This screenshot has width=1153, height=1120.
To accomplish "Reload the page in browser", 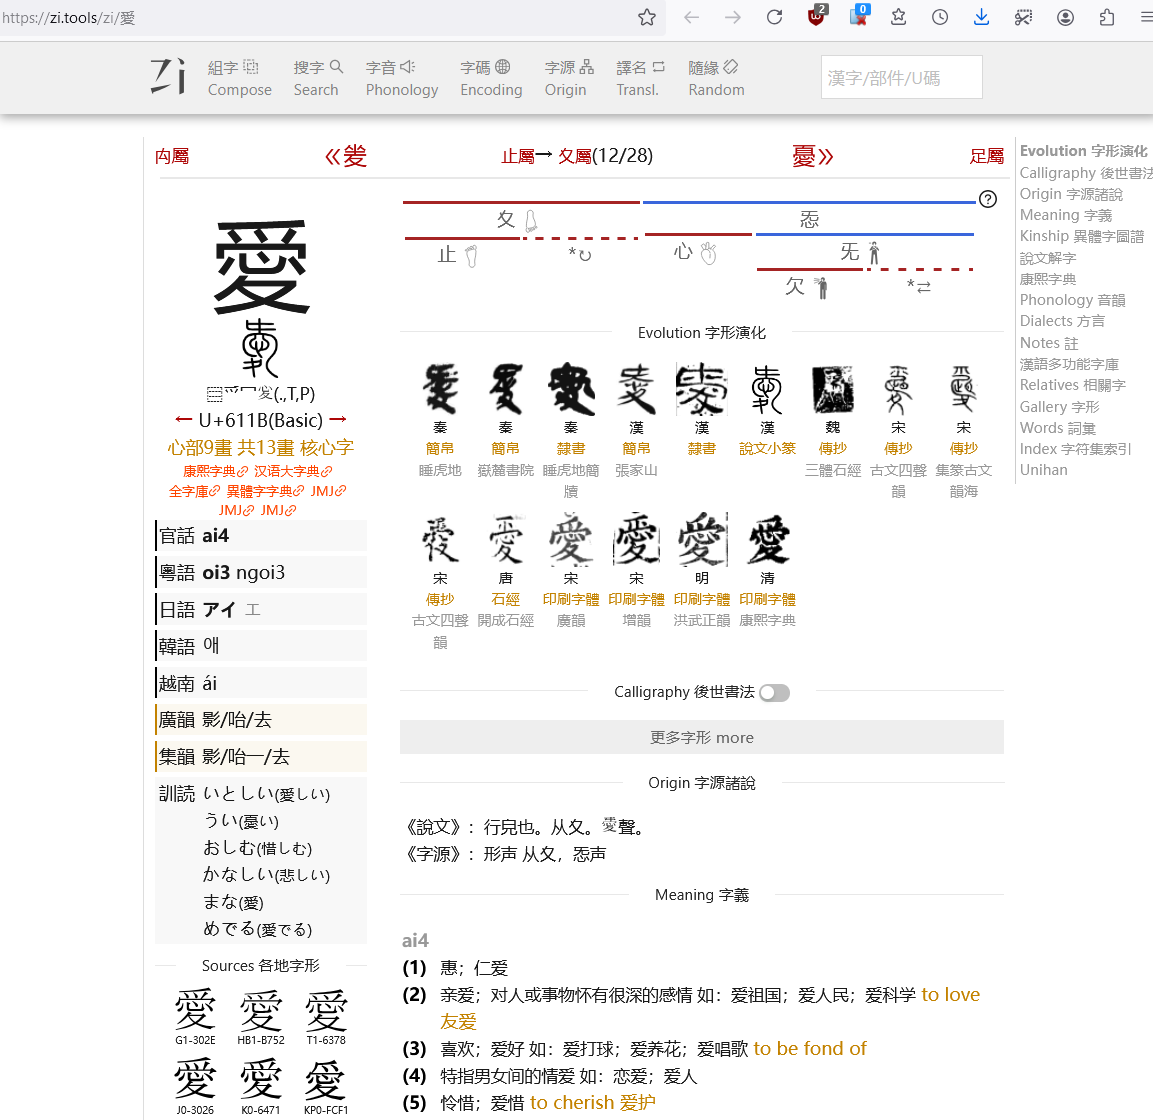I will pos(774,17).
